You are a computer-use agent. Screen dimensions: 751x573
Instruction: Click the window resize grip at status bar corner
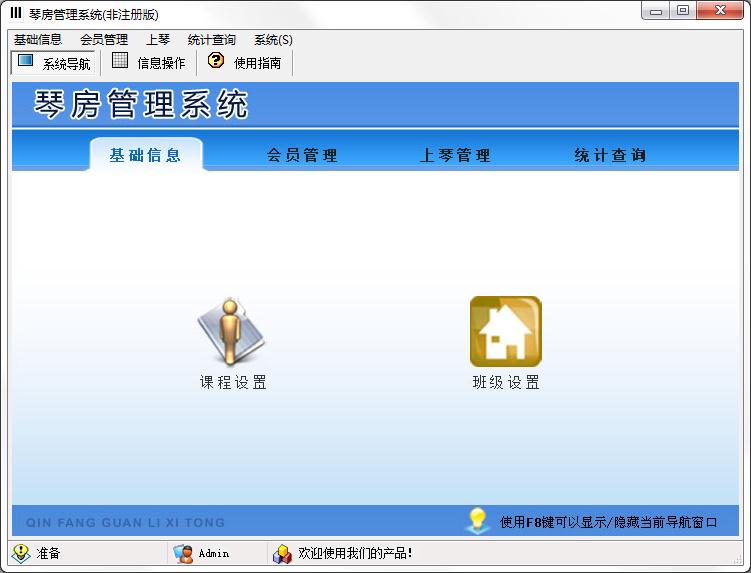738,559
